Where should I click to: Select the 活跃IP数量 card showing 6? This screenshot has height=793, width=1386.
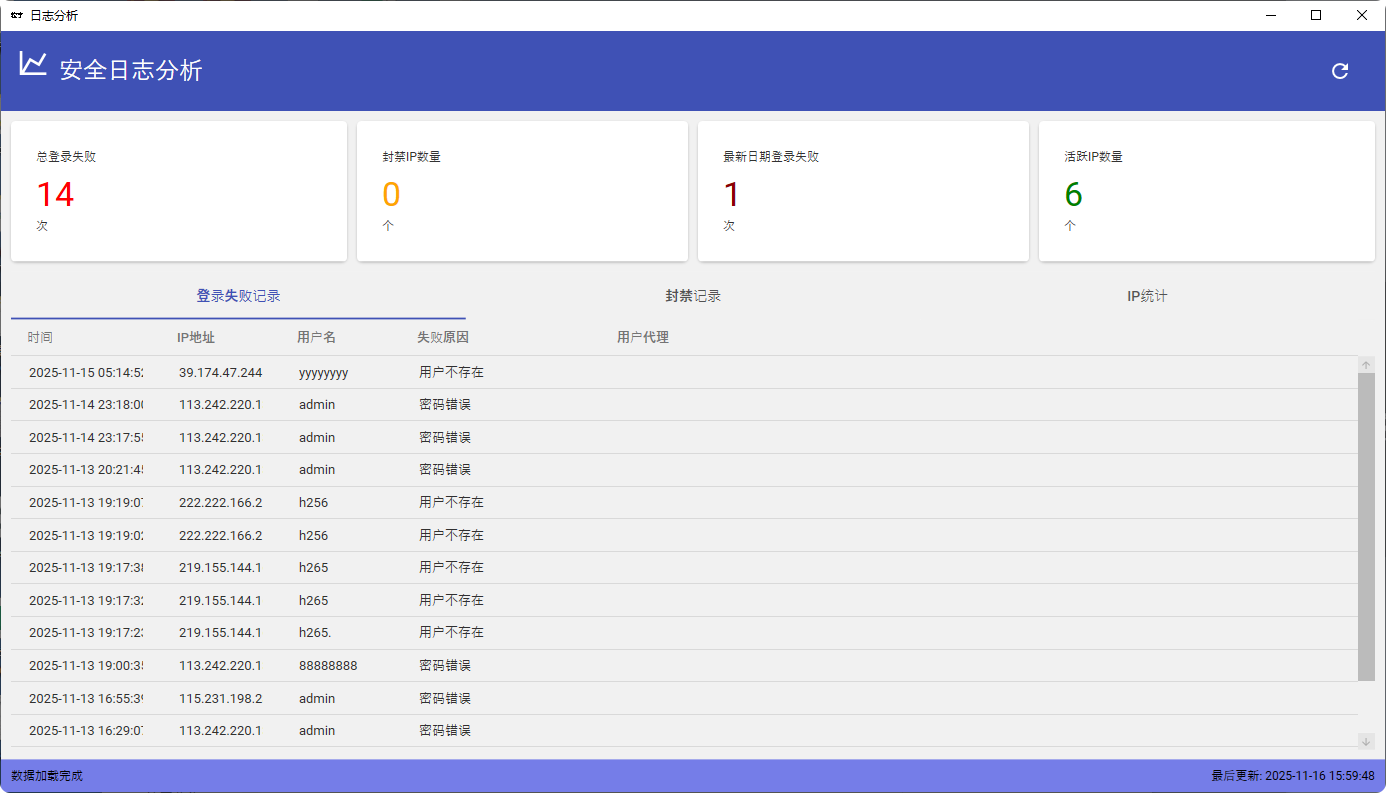(1205, 190)
